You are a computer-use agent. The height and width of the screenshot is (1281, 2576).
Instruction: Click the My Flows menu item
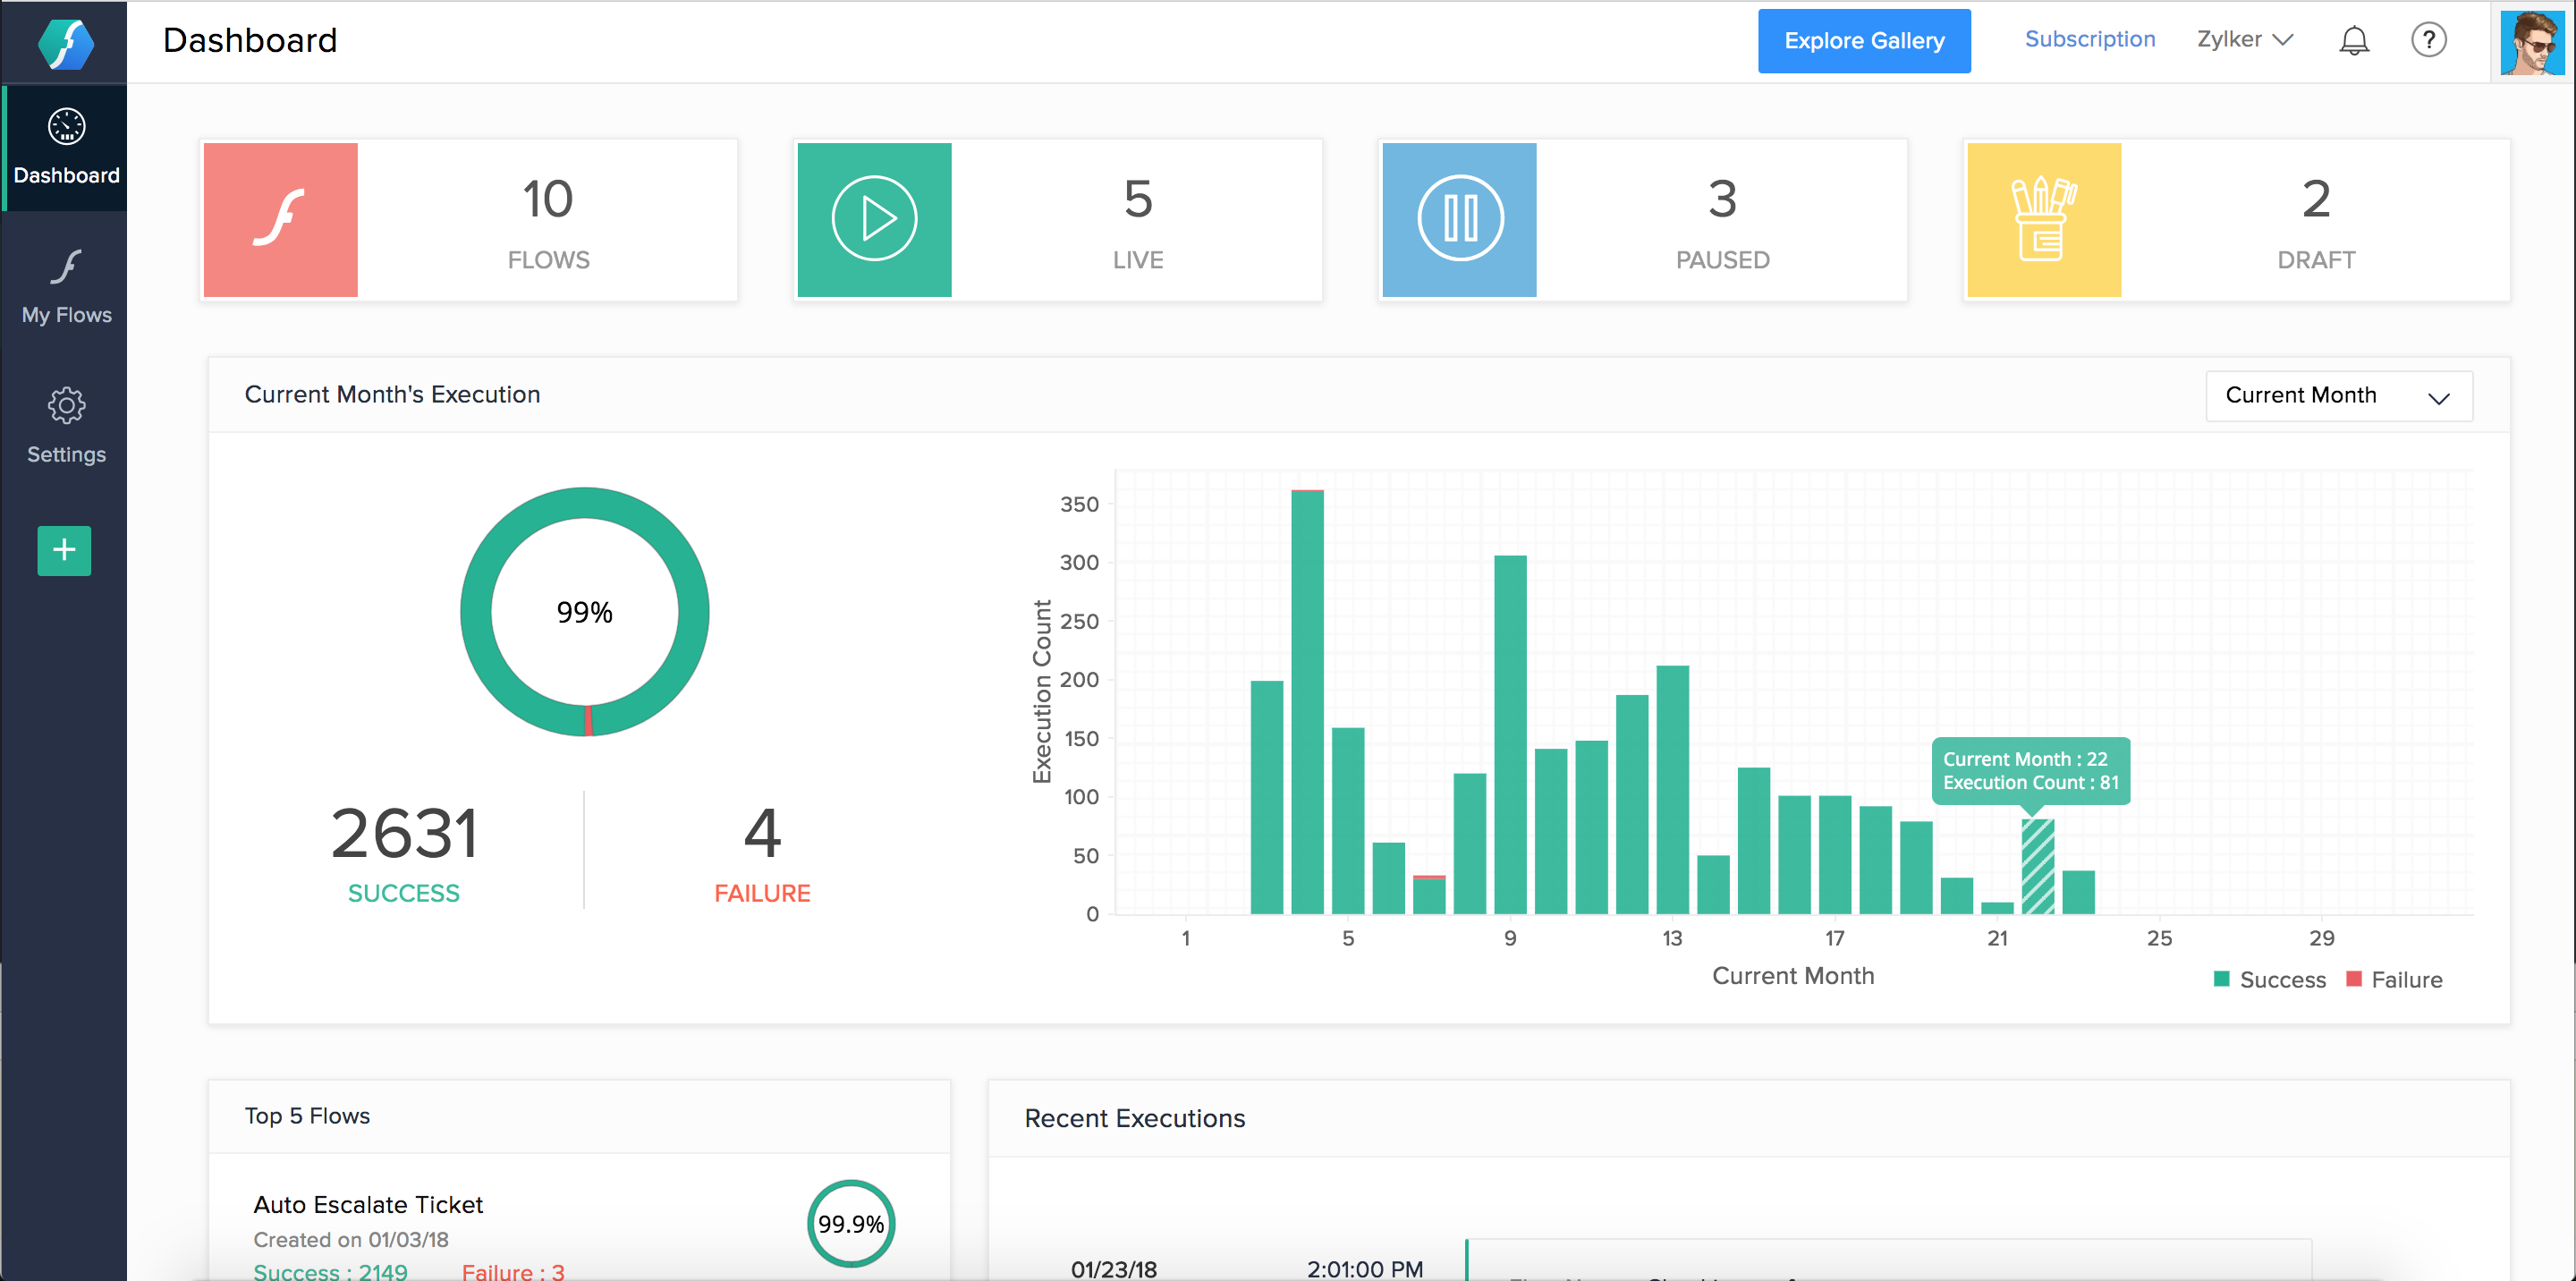[x=65, y=289]
